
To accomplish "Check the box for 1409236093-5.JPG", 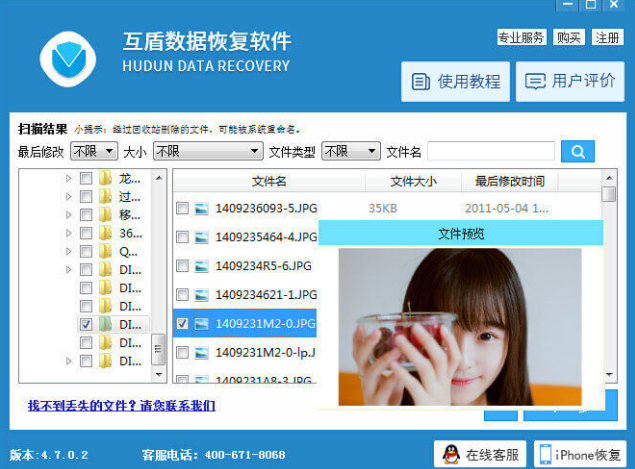I will pos(182,208).
